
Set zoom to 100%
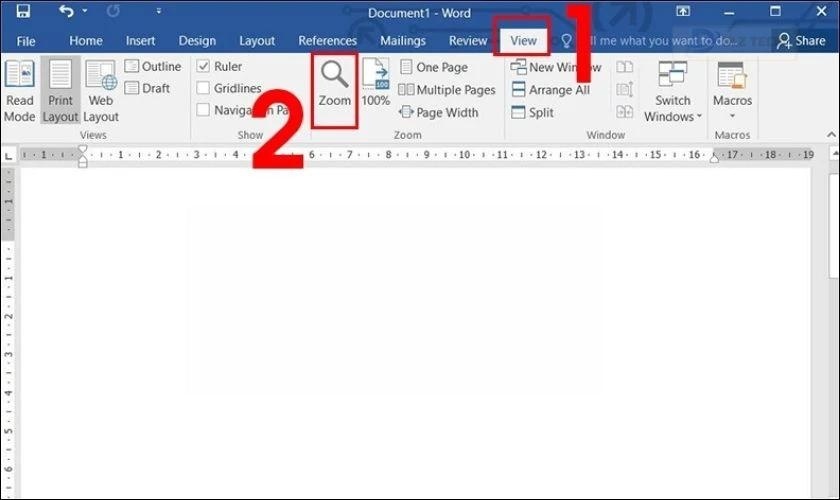(x=376, y=83)
